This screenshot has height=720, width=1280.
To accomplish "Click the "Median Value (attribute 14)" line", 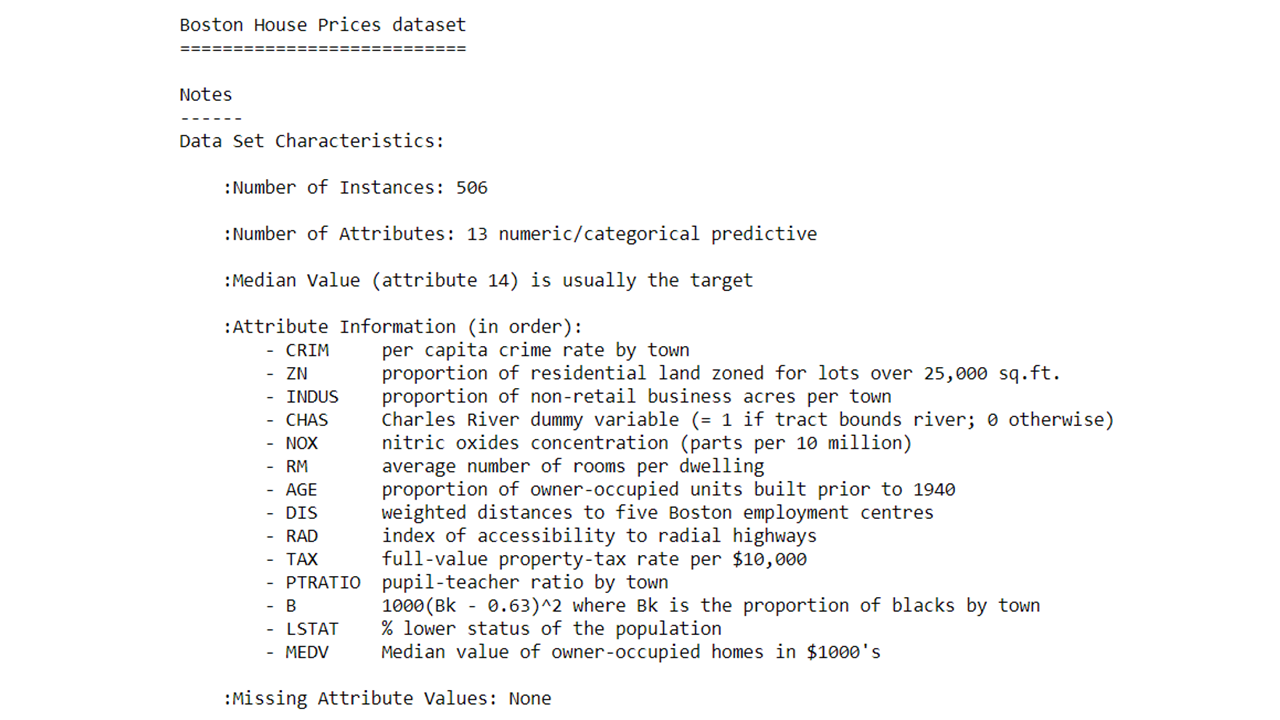I will point(488,280).
